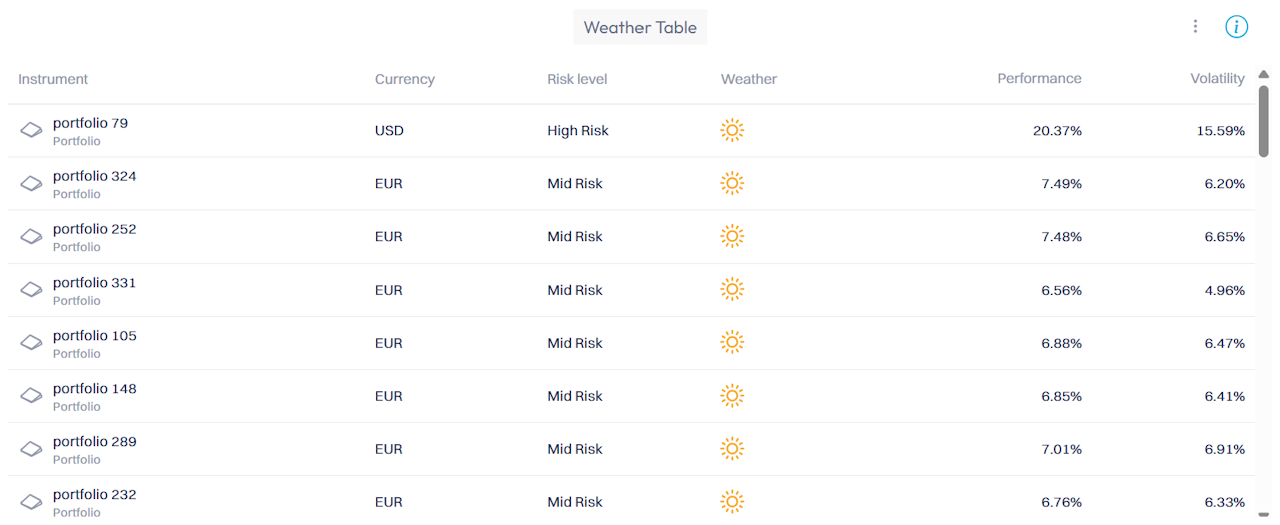Click the vertical scrollbar thumb
Image resolution: width=1280 pixels, height=525 pixels.
1263,121
